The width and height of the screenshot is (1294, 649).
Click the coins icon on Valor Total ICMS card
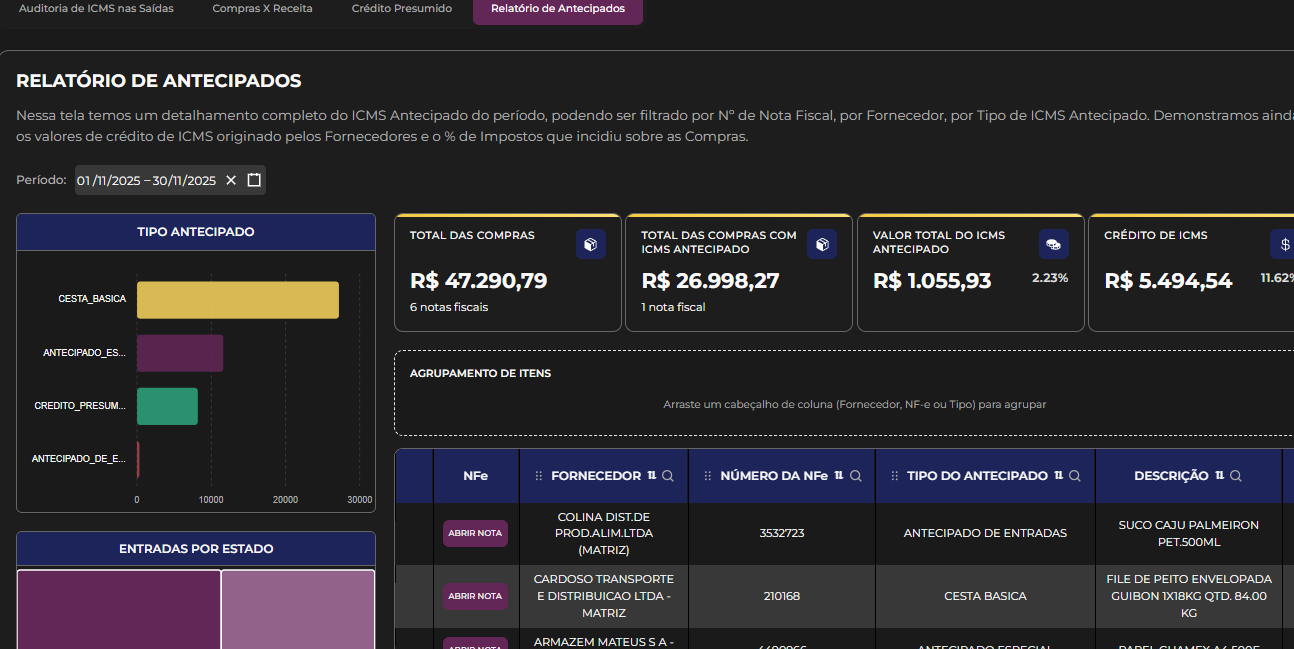(x=1053, y=244)
